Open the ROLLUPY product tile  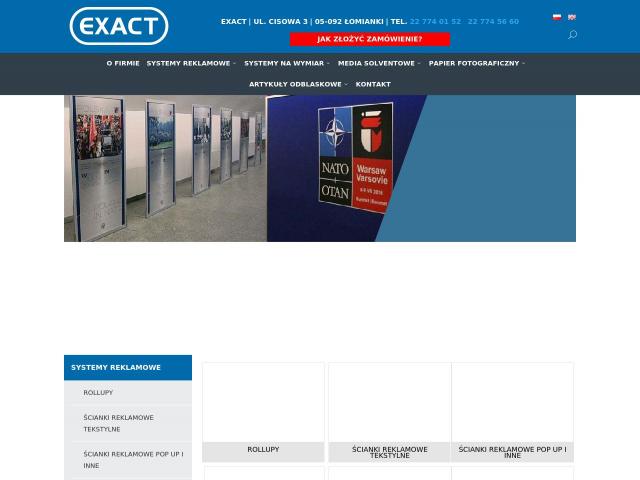[263, 411]
